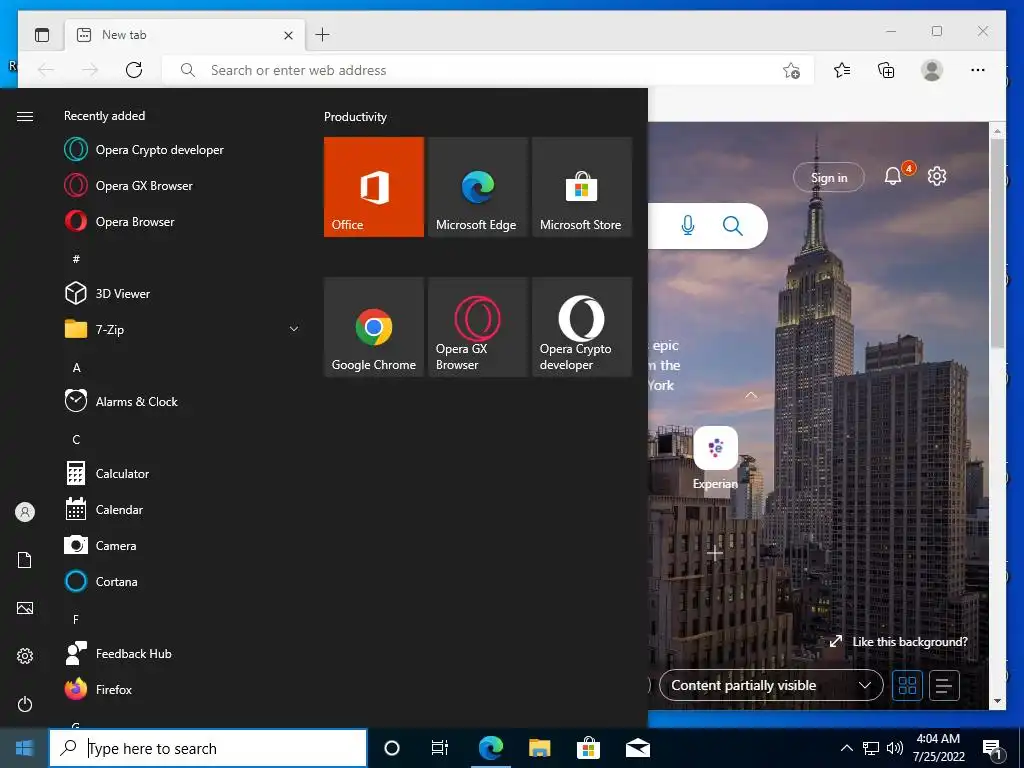Viewport: 1024px width, 768px height.
Task: Start voice search with microphone icon
Action: 688,226
